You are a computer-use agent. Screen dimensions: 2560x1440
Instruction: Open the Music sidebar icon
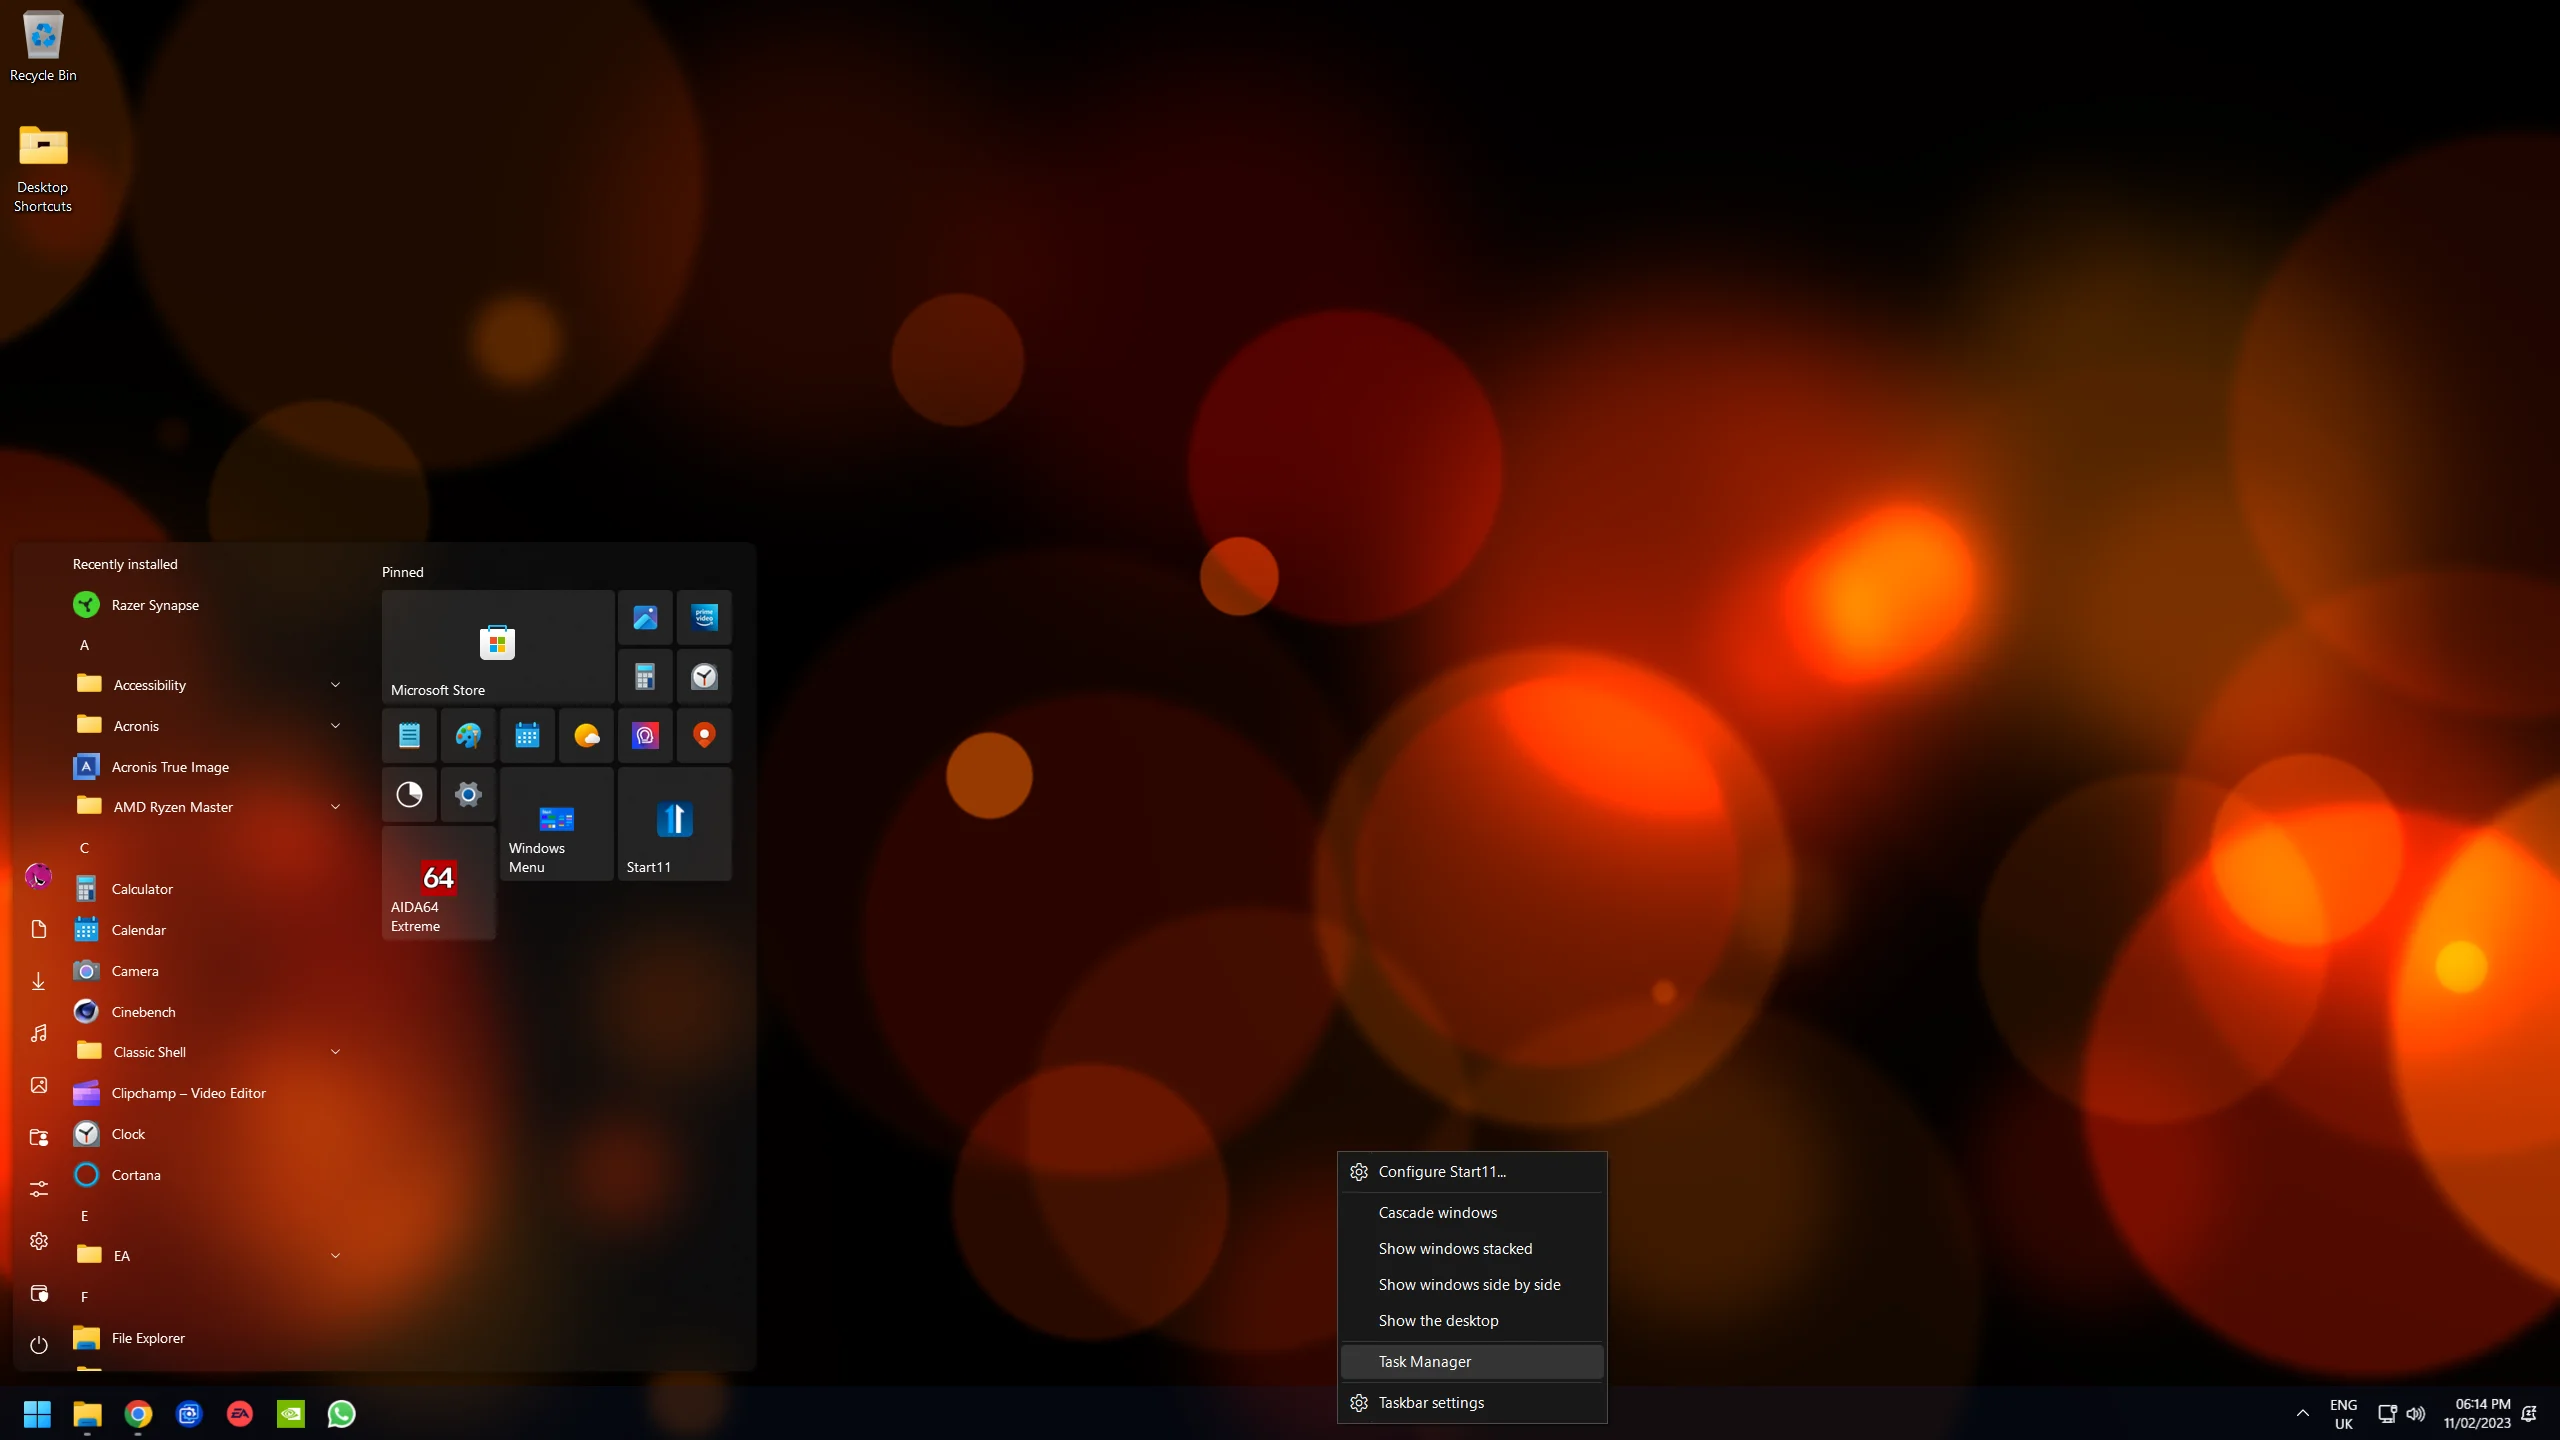[39, 1033]
